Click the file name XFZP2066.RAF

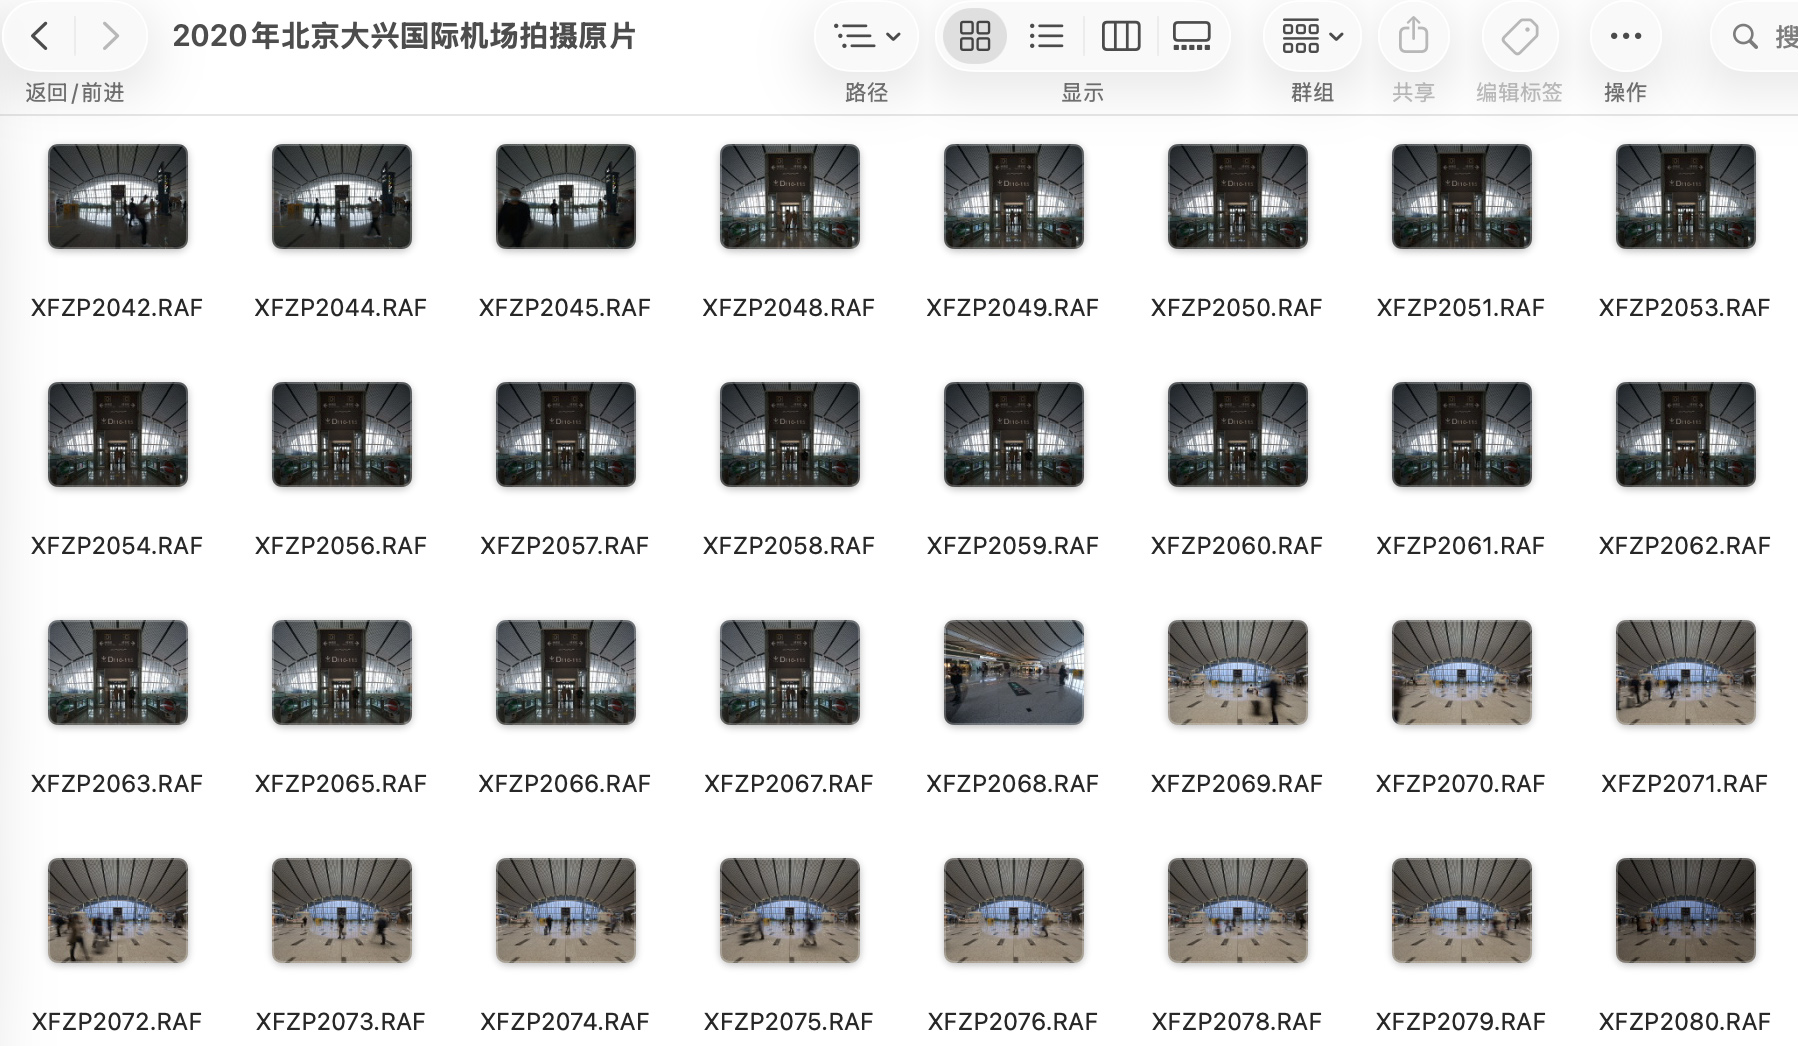point(565,784)
